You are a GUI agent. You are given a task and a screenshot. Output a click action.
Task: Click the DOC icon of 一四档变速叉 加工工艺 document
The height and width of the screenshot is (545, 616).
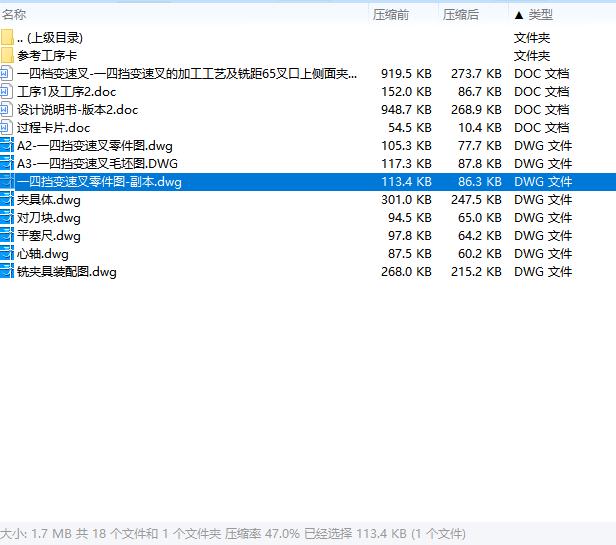click(x=7, y=73)
